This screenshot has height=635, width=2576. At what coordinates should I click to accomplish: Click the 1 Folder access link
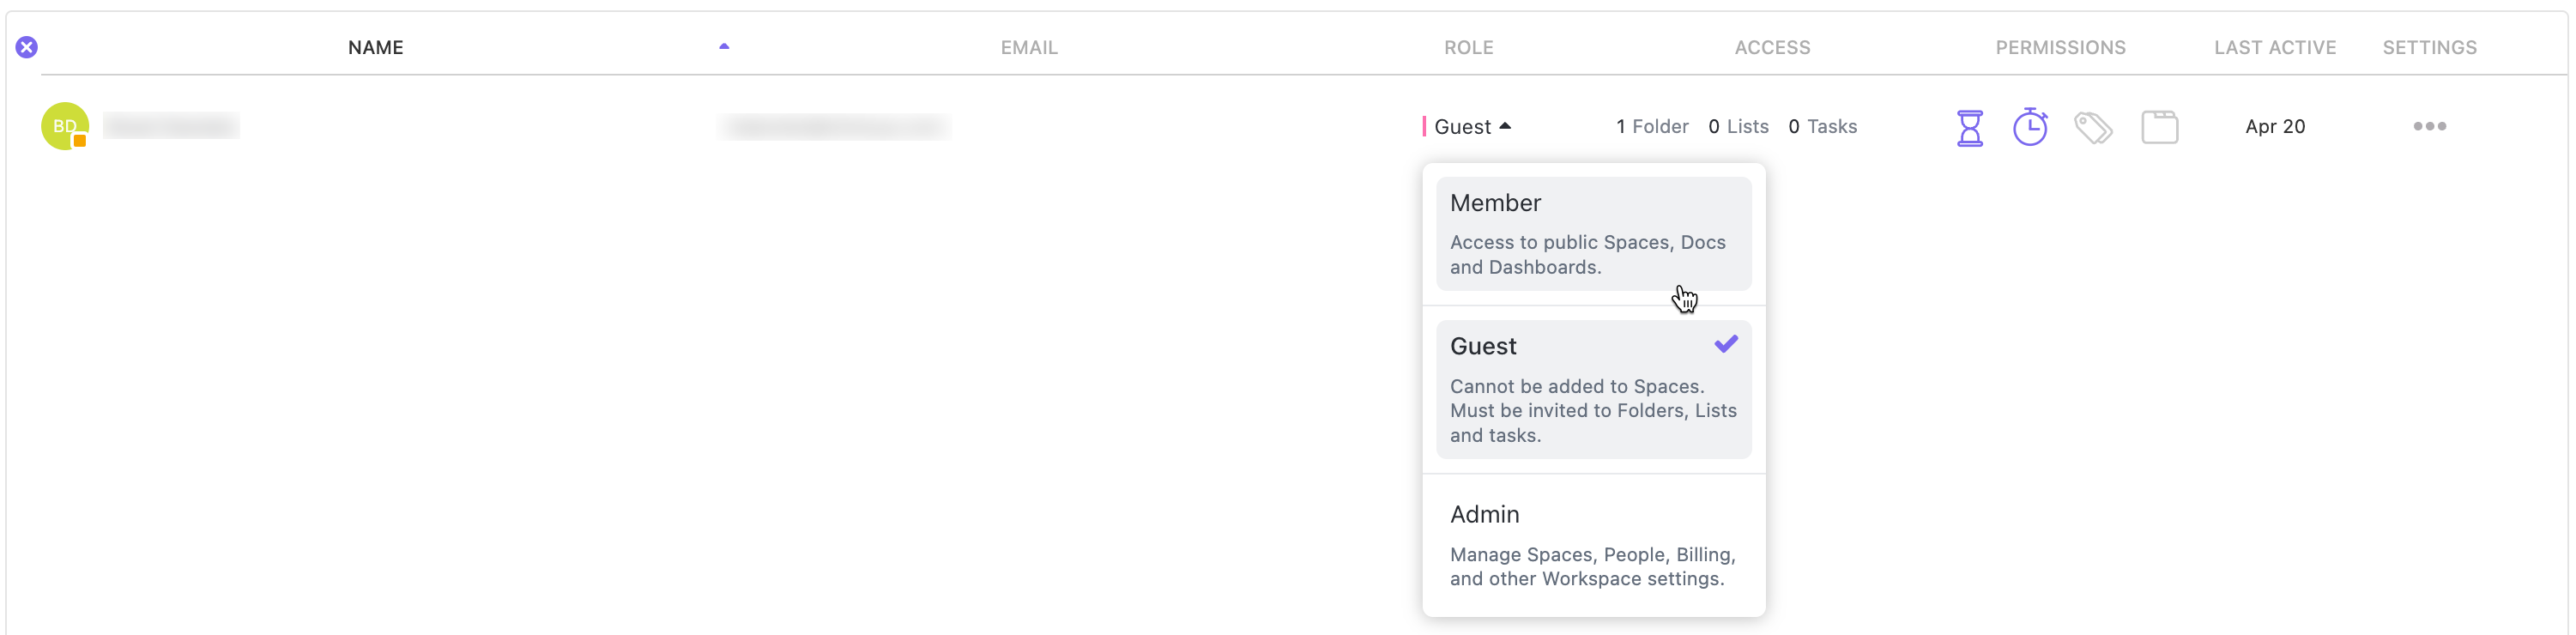1652,126
